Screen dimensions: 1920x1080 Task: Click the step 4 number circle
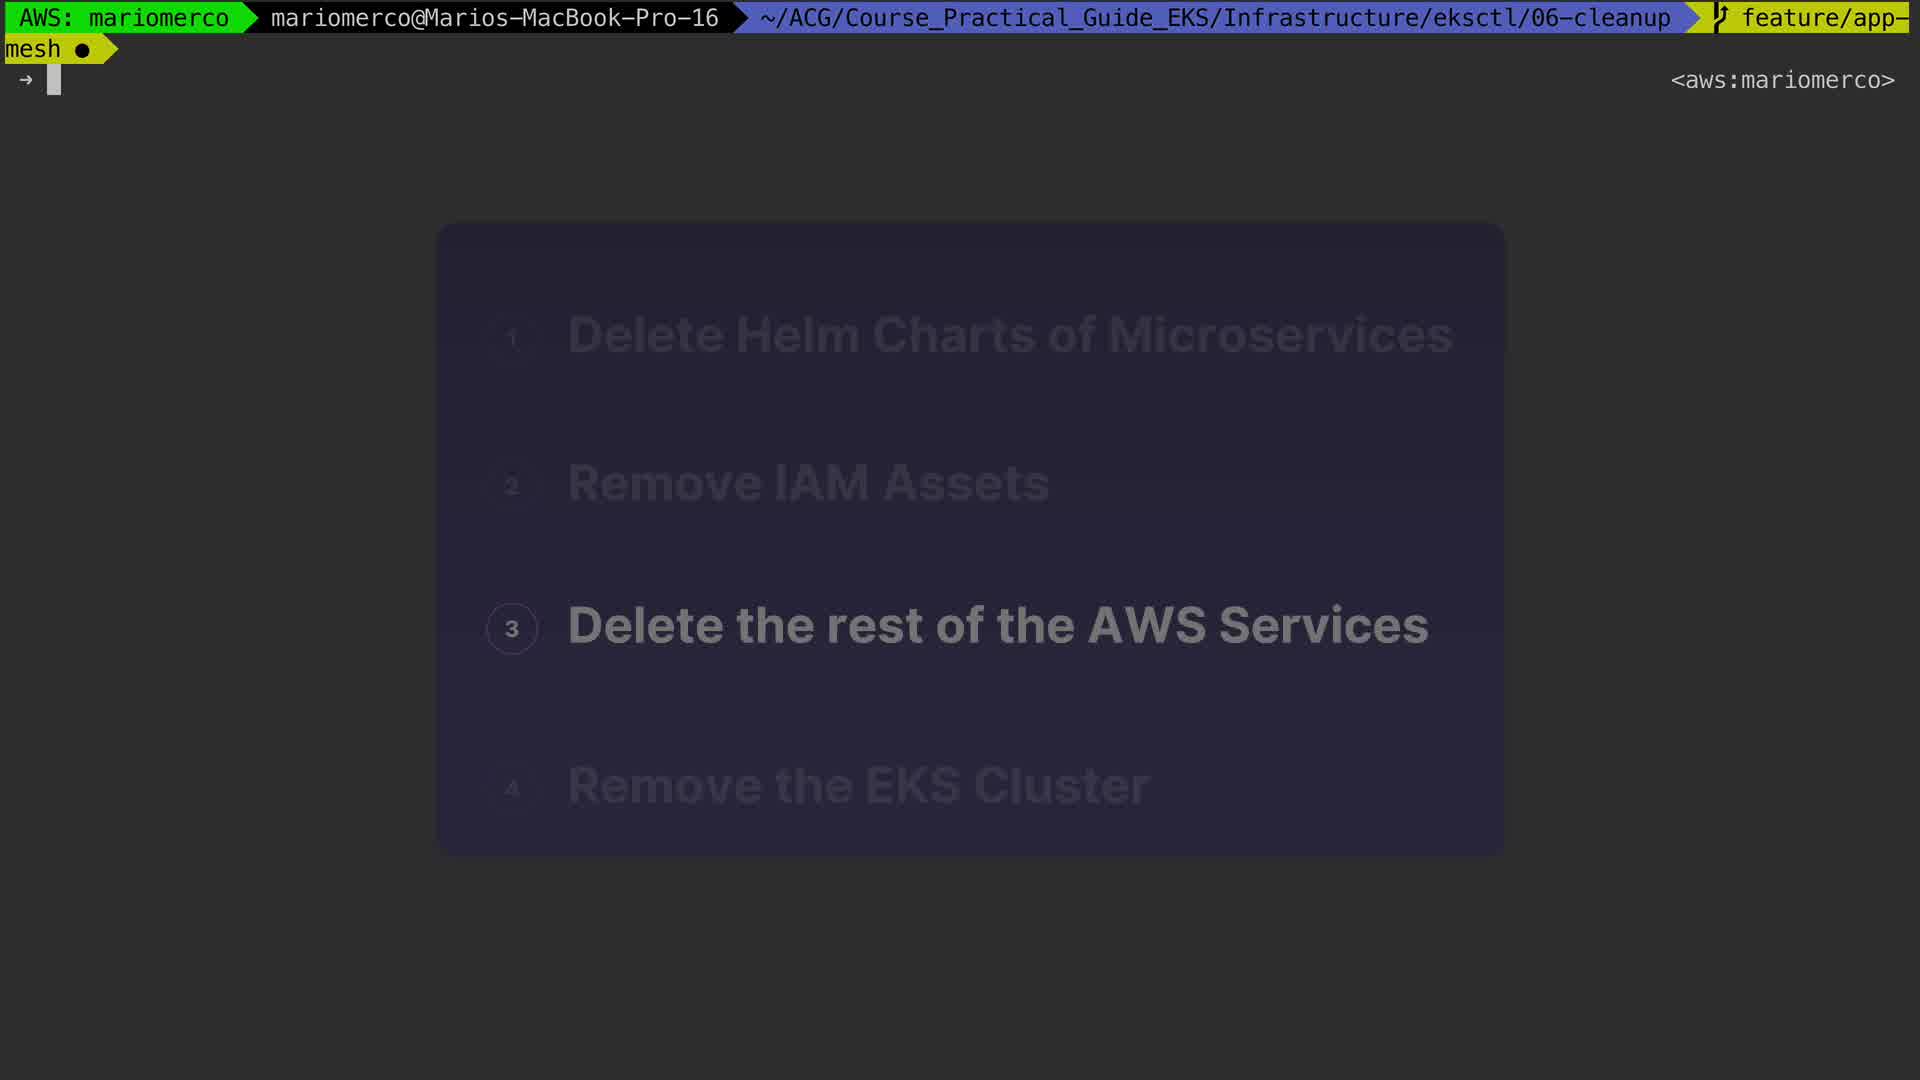(x=512, y=789)
